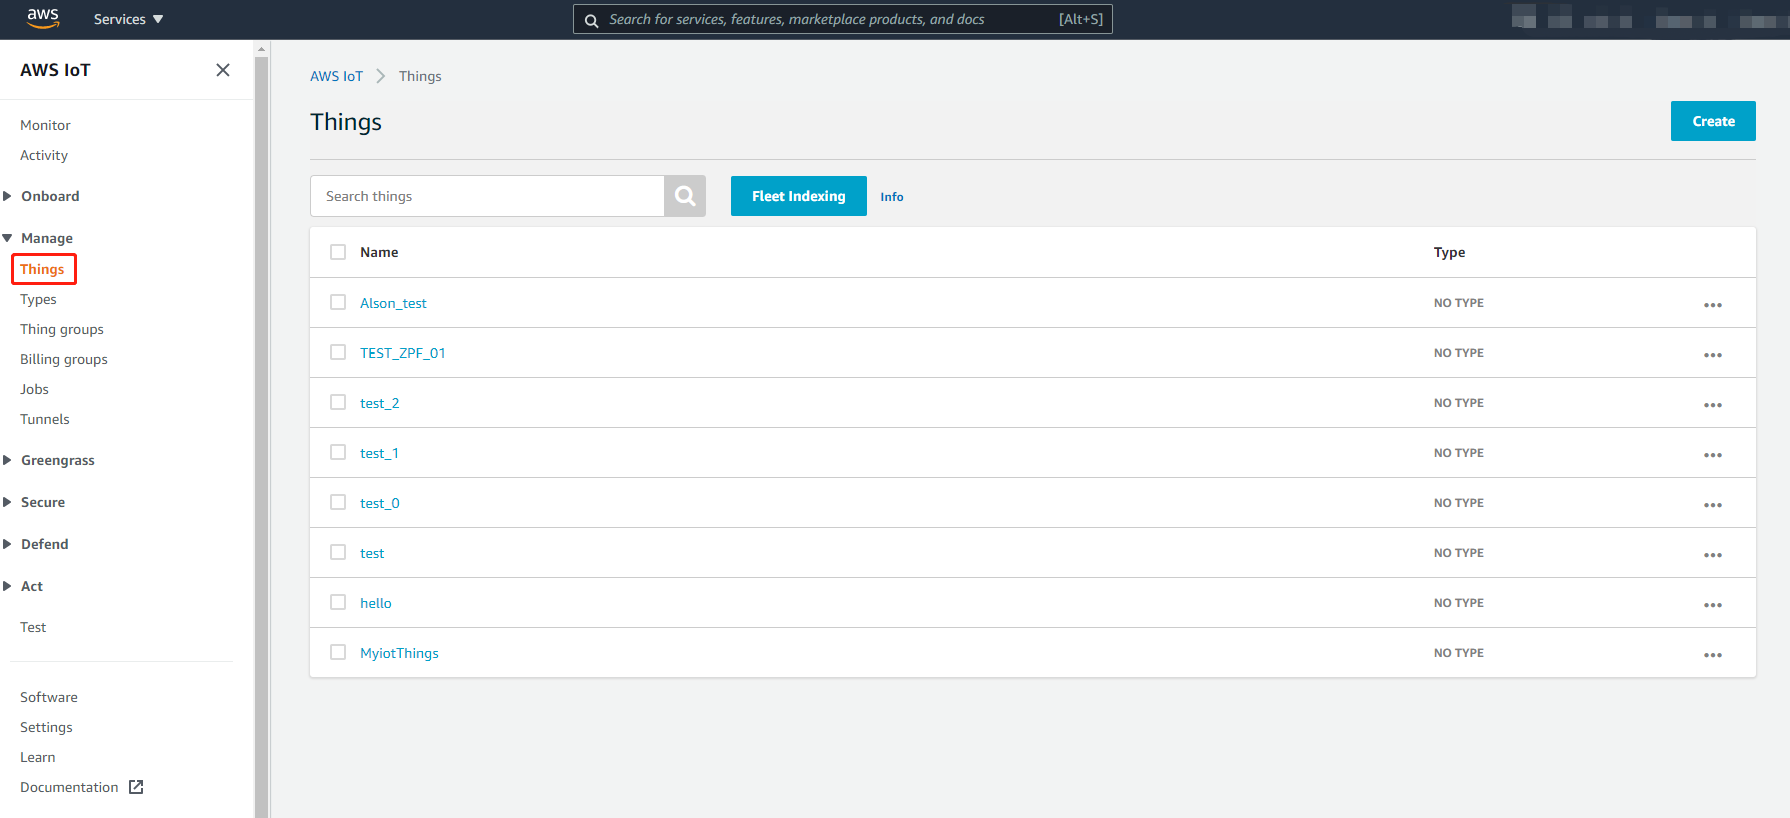Image resolution: width=1790 pixels, height=818 pixels.
Task: Go to AWS IoT breadcrumb
Action: (x=336, y=76)
